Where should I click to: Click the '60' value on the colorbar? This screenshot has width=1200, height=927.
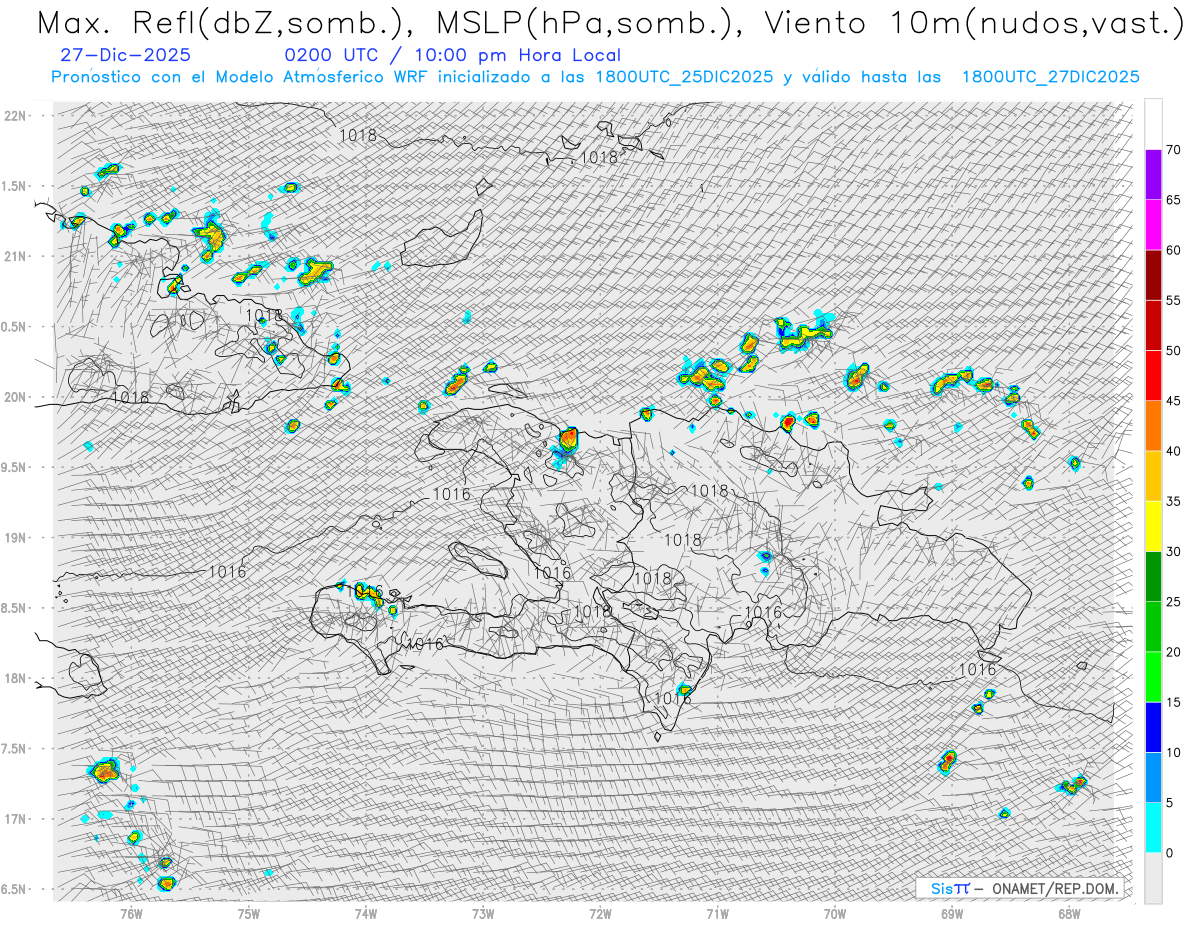pyautogui.click(x=1173, y=250)
